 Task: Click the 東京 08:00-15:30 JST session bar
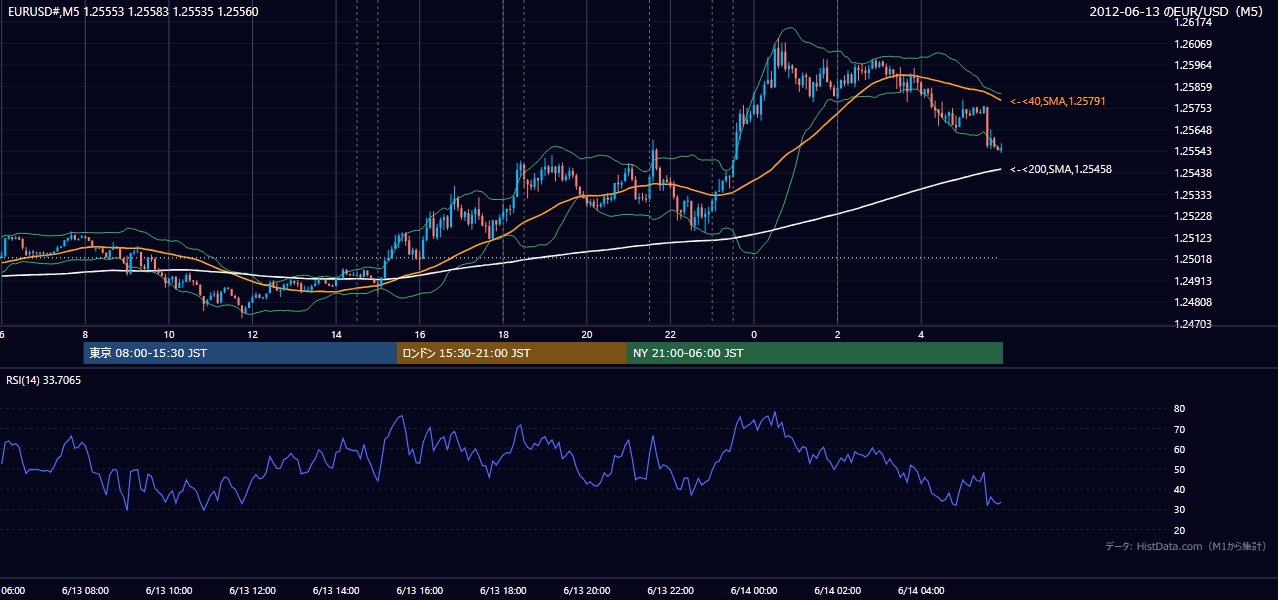[240, 353]
